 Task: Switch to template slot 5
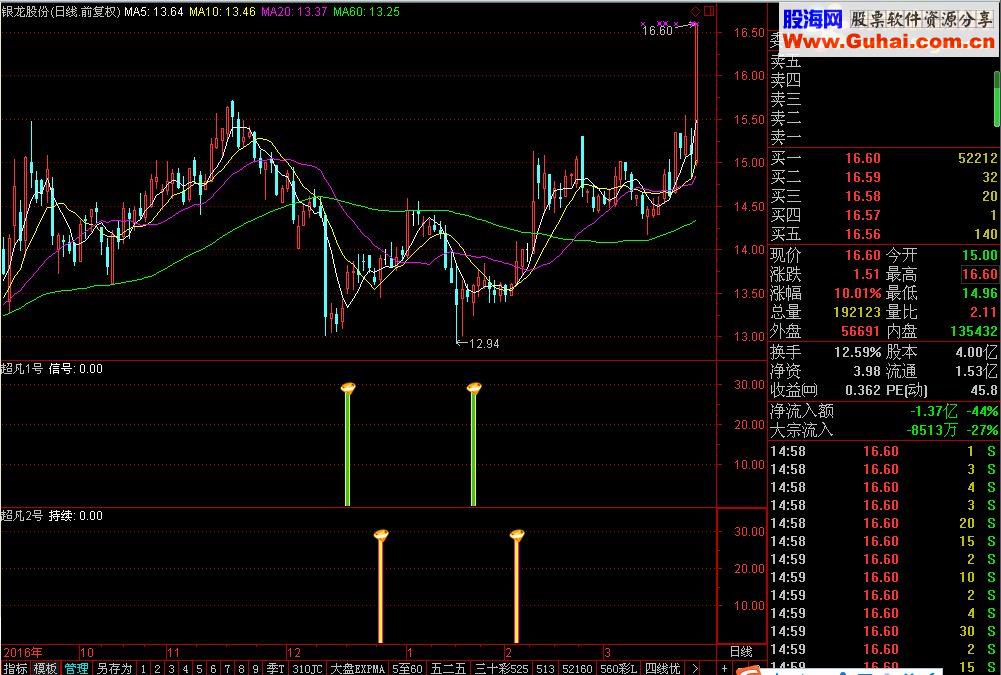199,669
